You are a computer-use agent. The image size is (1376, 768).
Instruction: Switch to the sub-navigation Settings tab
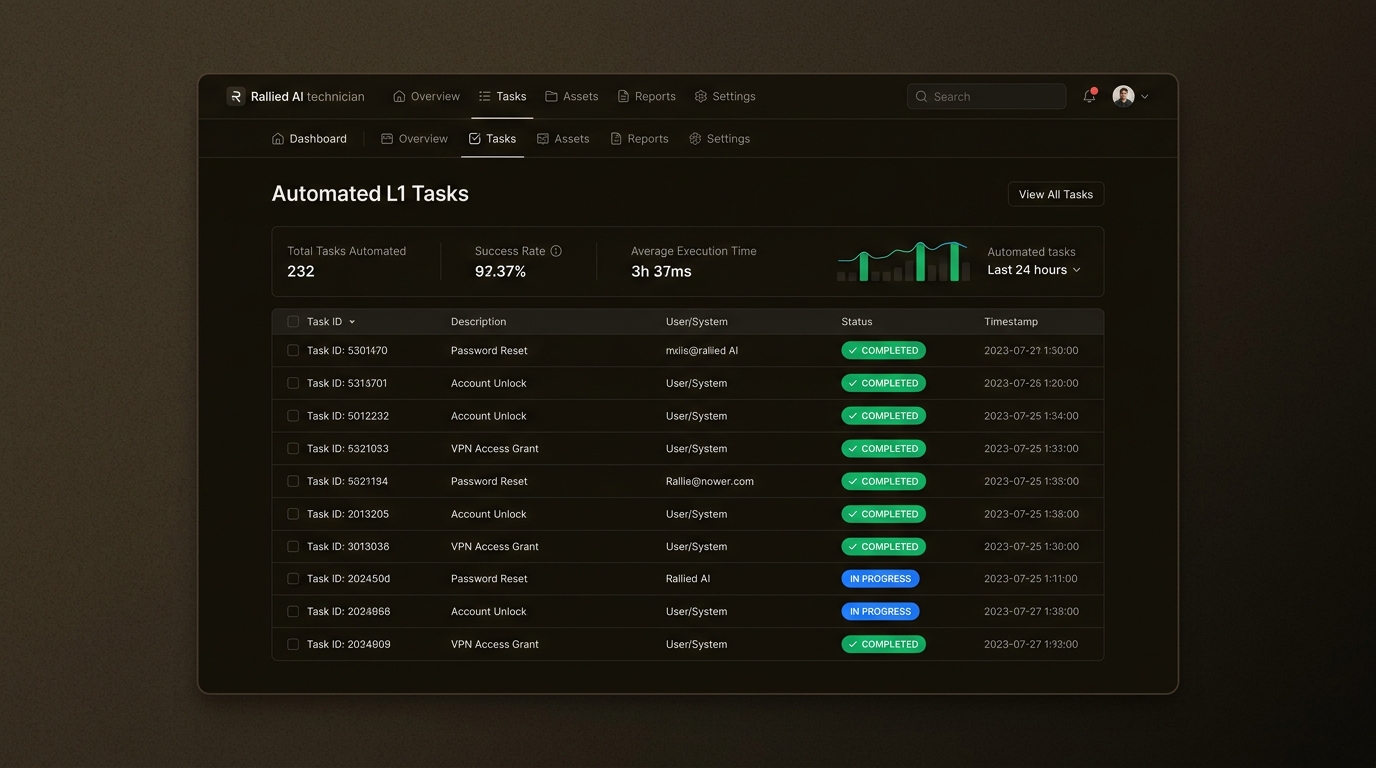pyautogui.click(x=719, y=139)
